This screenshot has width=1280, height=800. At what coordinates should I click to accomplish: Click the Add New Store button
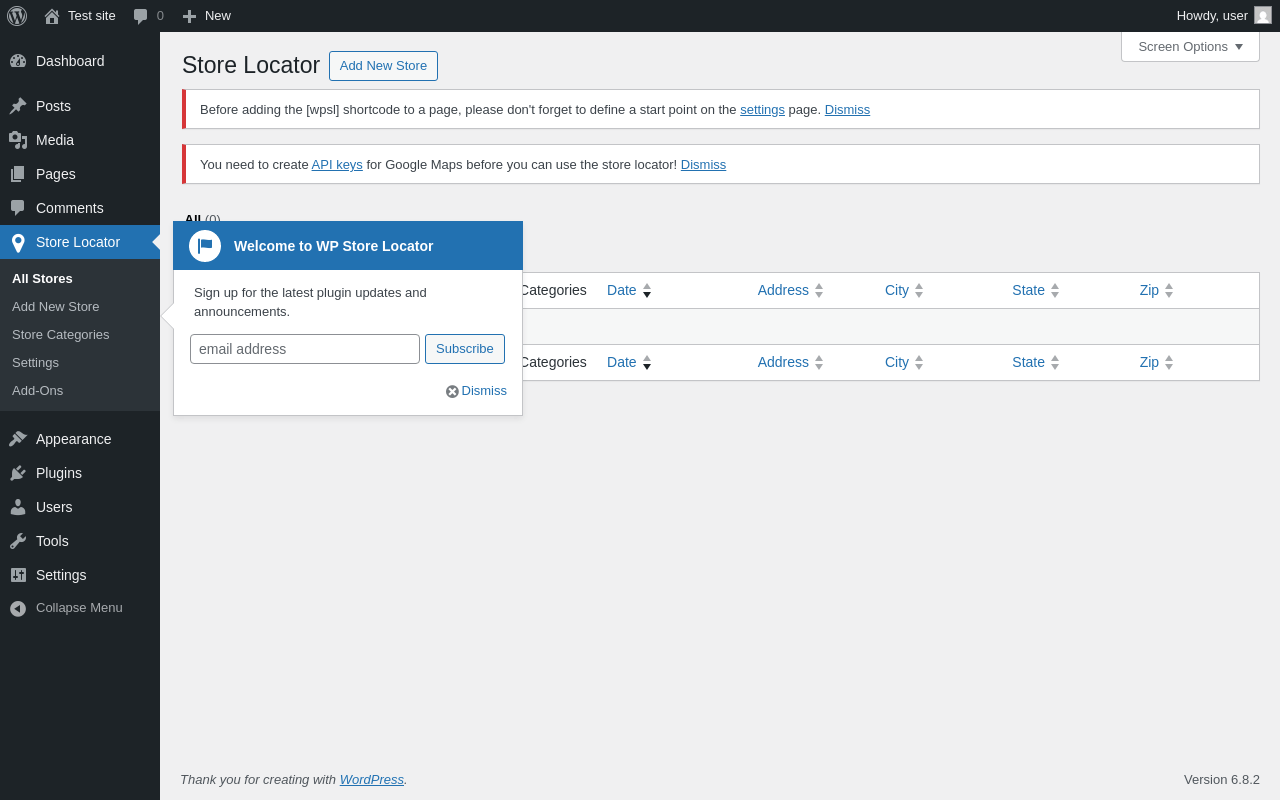(x=383, y=66)
